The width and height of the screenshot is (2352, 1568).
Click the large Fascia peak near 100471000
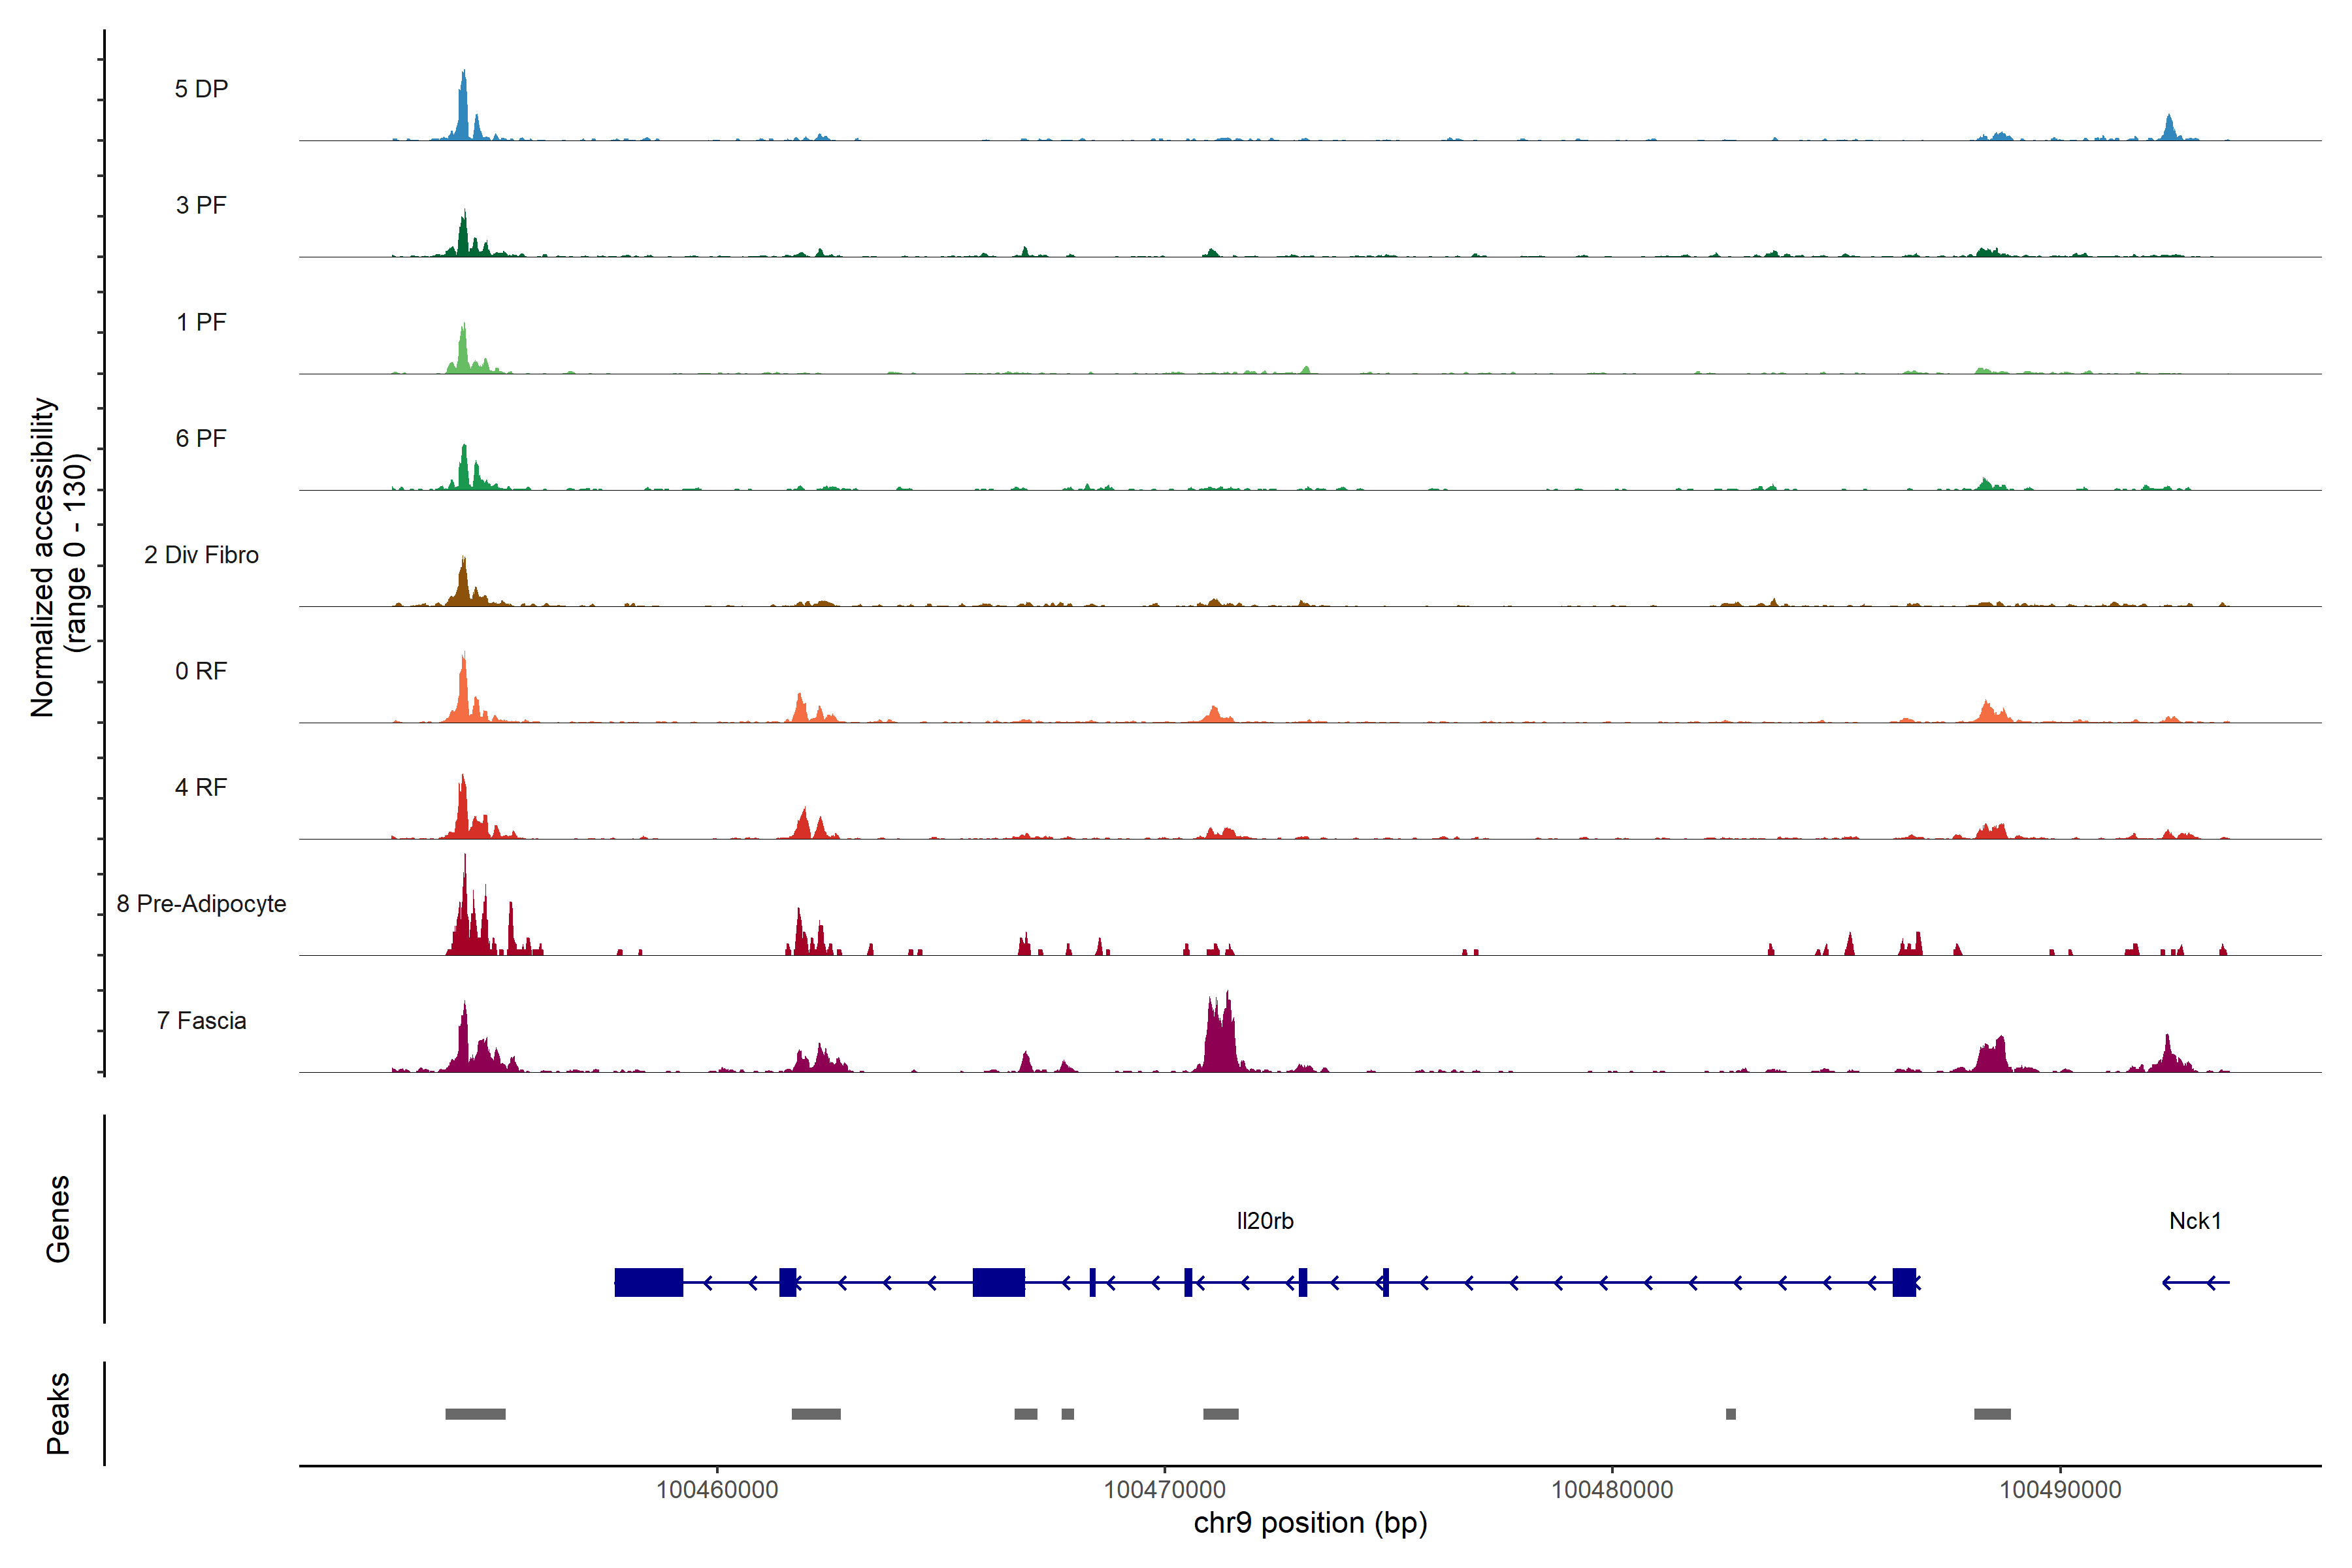1220,1040
